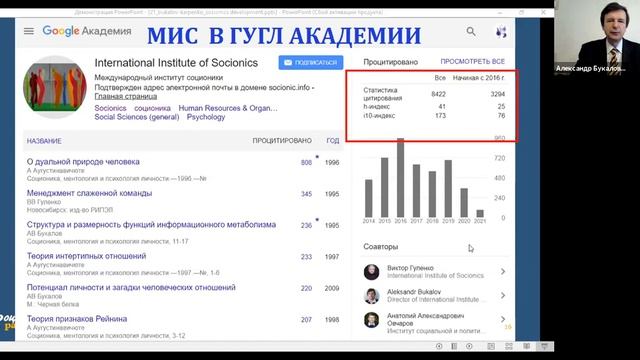Click the total citations value 8422
640x360 pixels.
pyautogui.click(x=438, y=94)
